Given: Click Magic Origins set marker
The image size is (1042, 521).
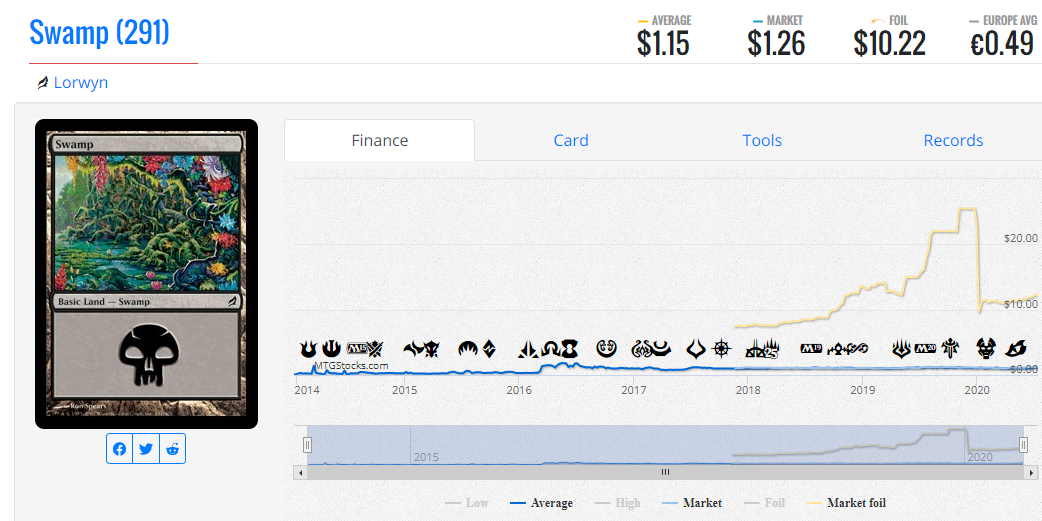Looking at the screenshot, I should click(x=469, y=348).
